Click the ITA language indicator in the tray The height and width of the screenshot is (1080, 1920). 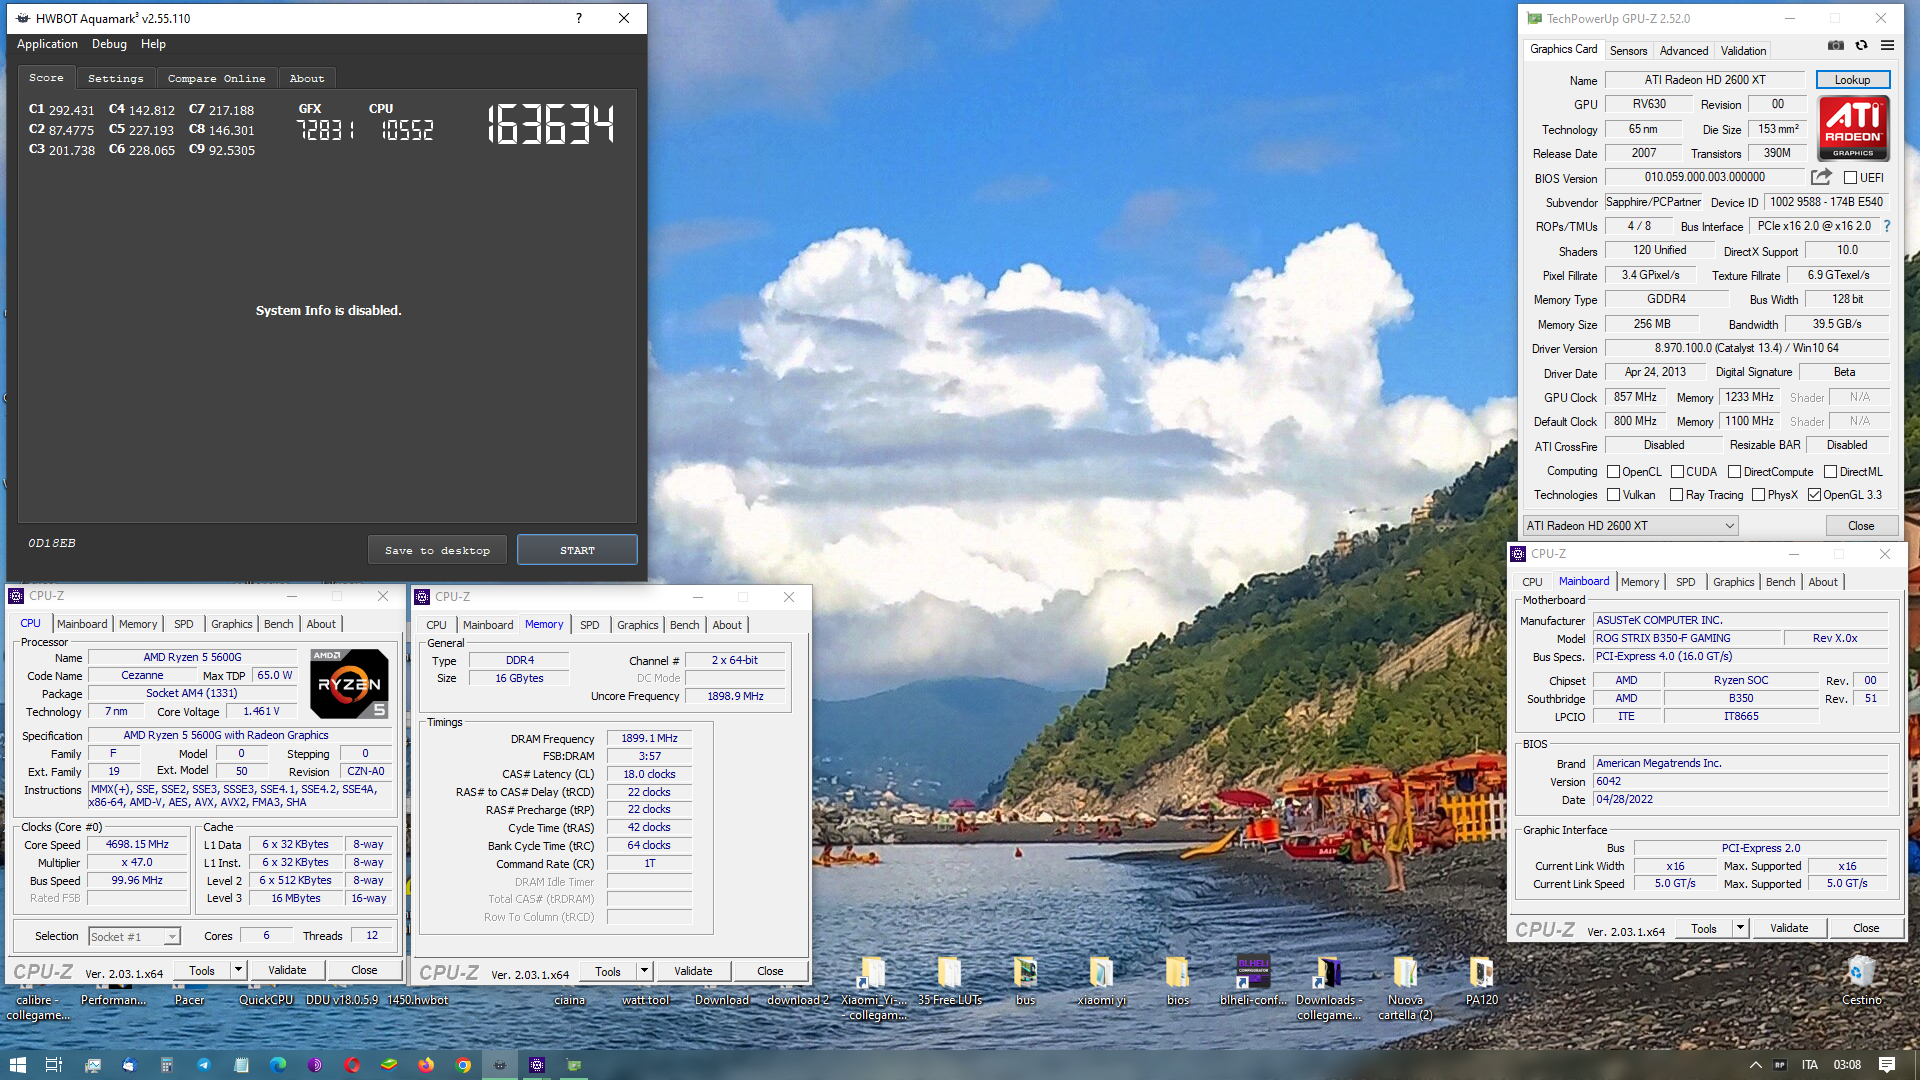1809,1065
